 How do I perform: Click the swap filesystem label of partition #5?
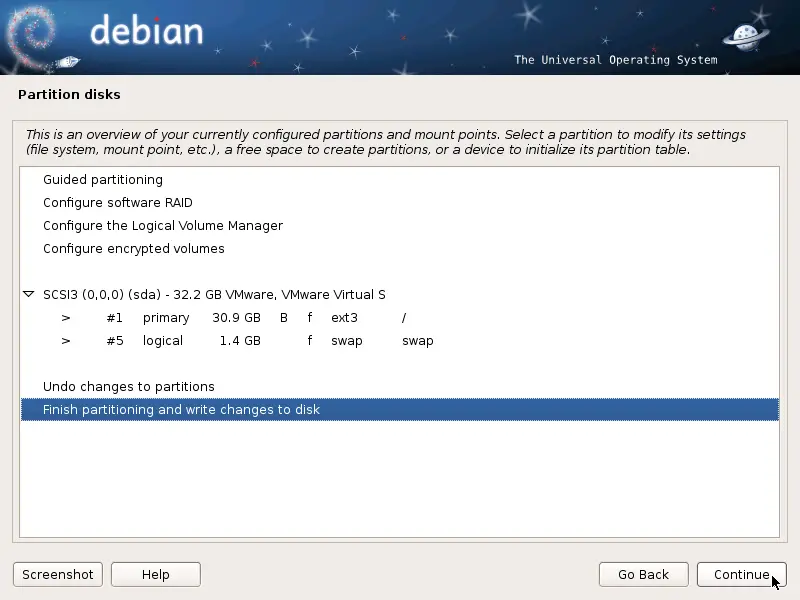(x=346, y=341)
